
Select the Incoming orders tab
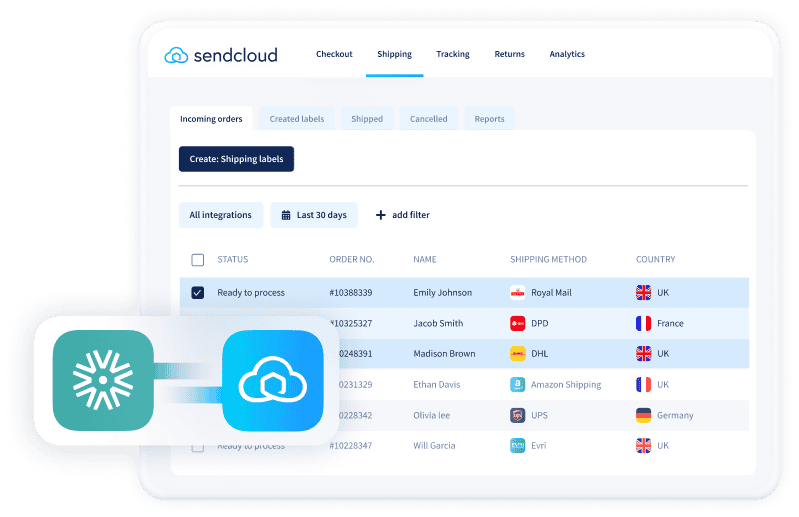(211, 119)
